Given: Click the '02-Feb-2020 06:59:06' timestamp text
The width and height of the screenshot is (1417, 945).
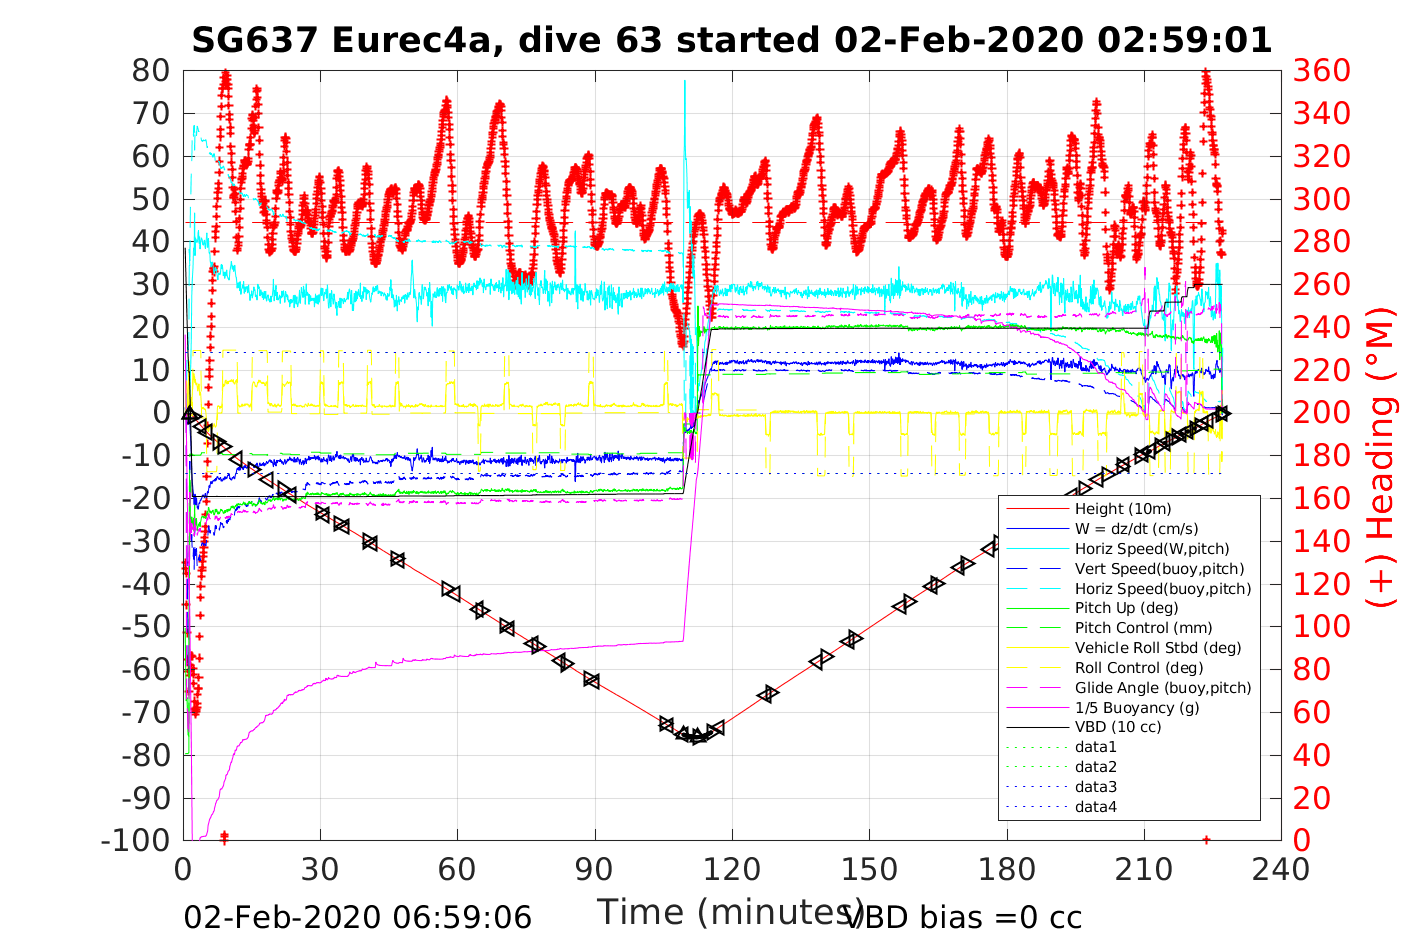Looking at the screenshot, I should pyautogui.click(x=357, y=918).
